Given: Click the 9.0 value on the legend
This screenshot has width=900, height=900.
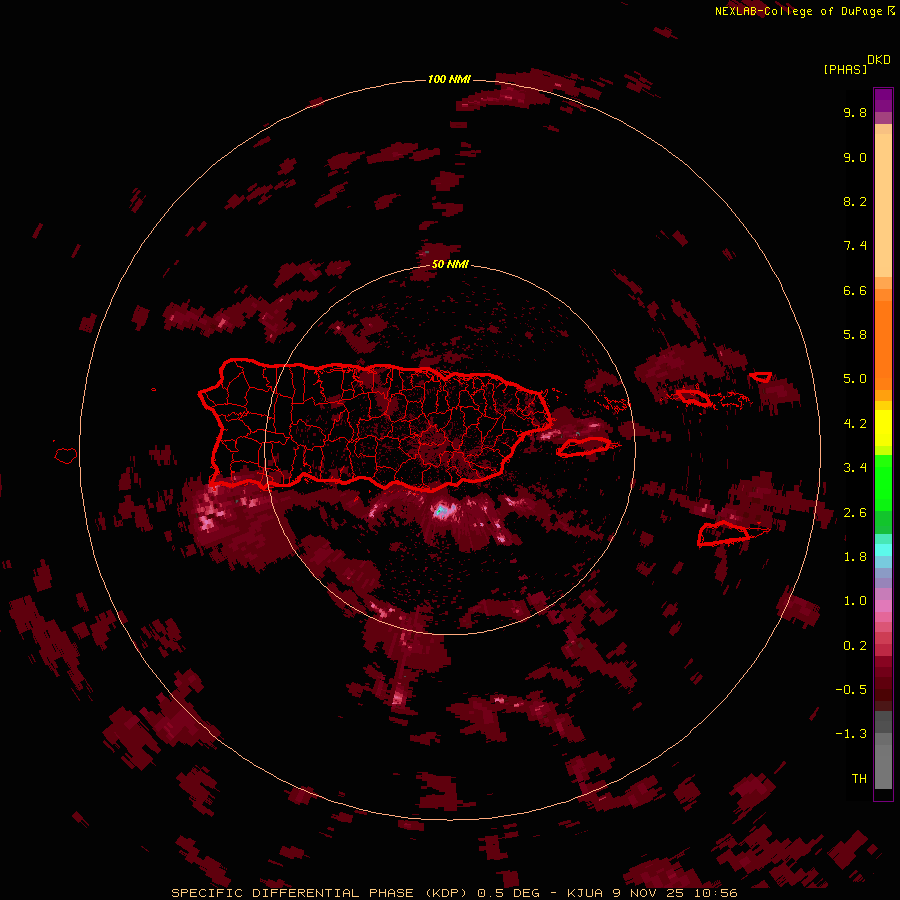Looking at the screenshot, I should pos(855,157).
